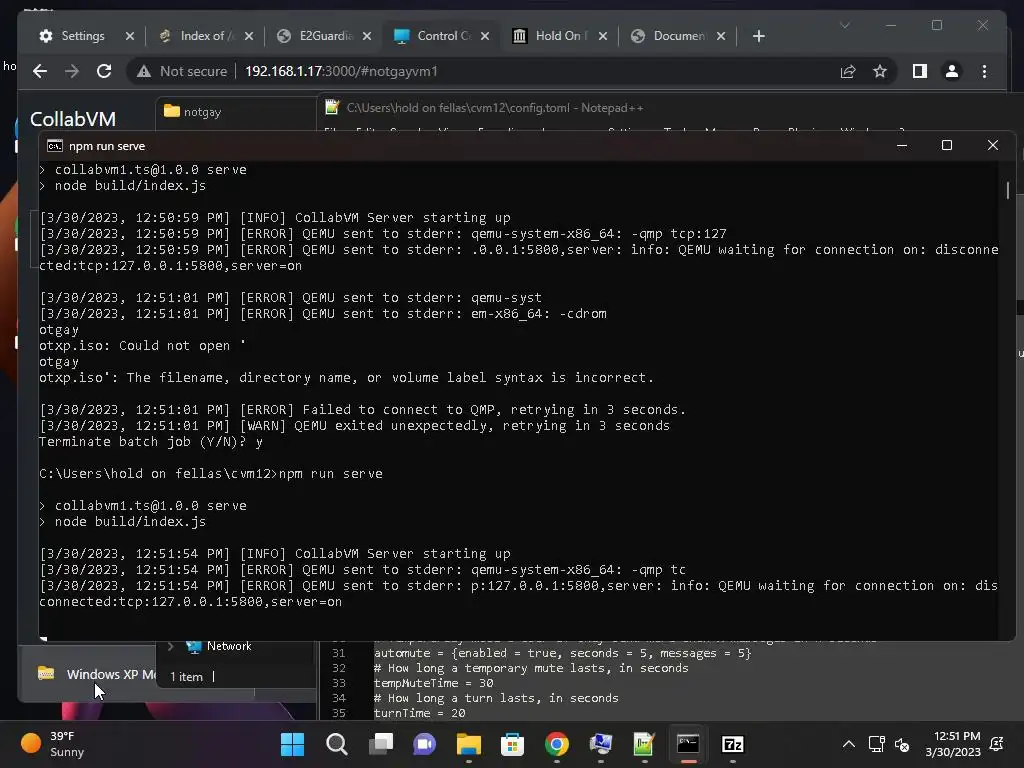The width and height of the screenshot is (1024, 768).
Task: Open taskbar Search
Action: click(x=337, y=744)
